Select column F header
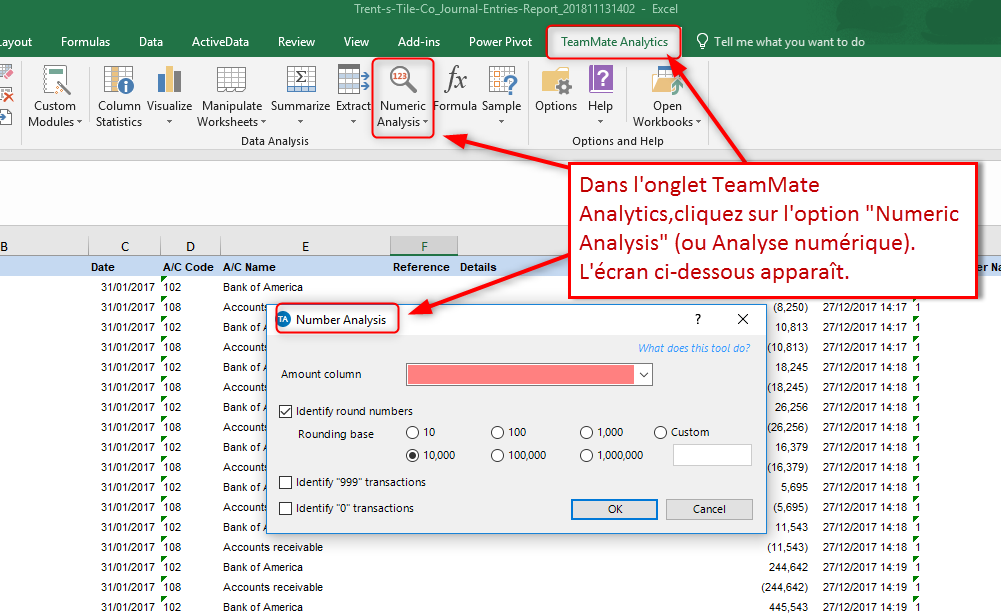The height and width of the screenshot is (615, 1001). pyautogui.click(x=424, y=247)
